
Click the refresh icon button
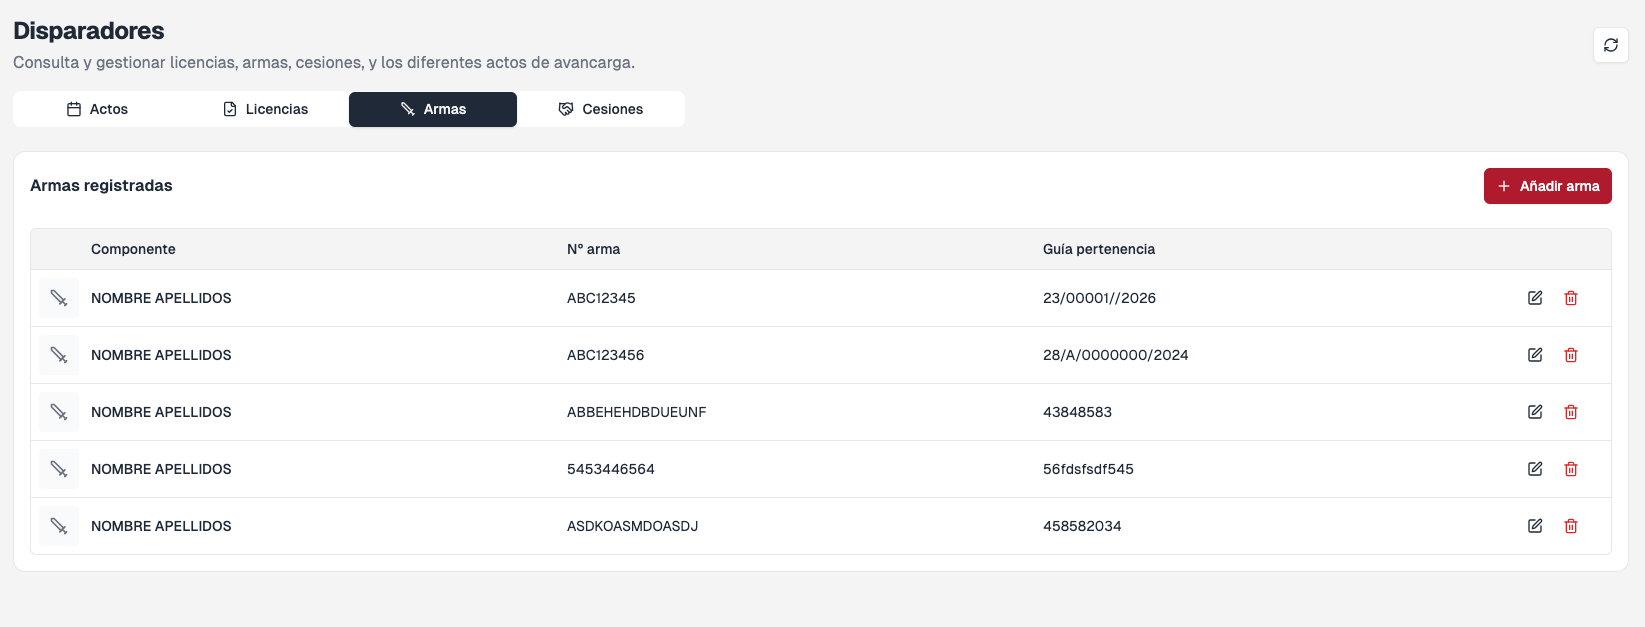tap(1610, 45)
